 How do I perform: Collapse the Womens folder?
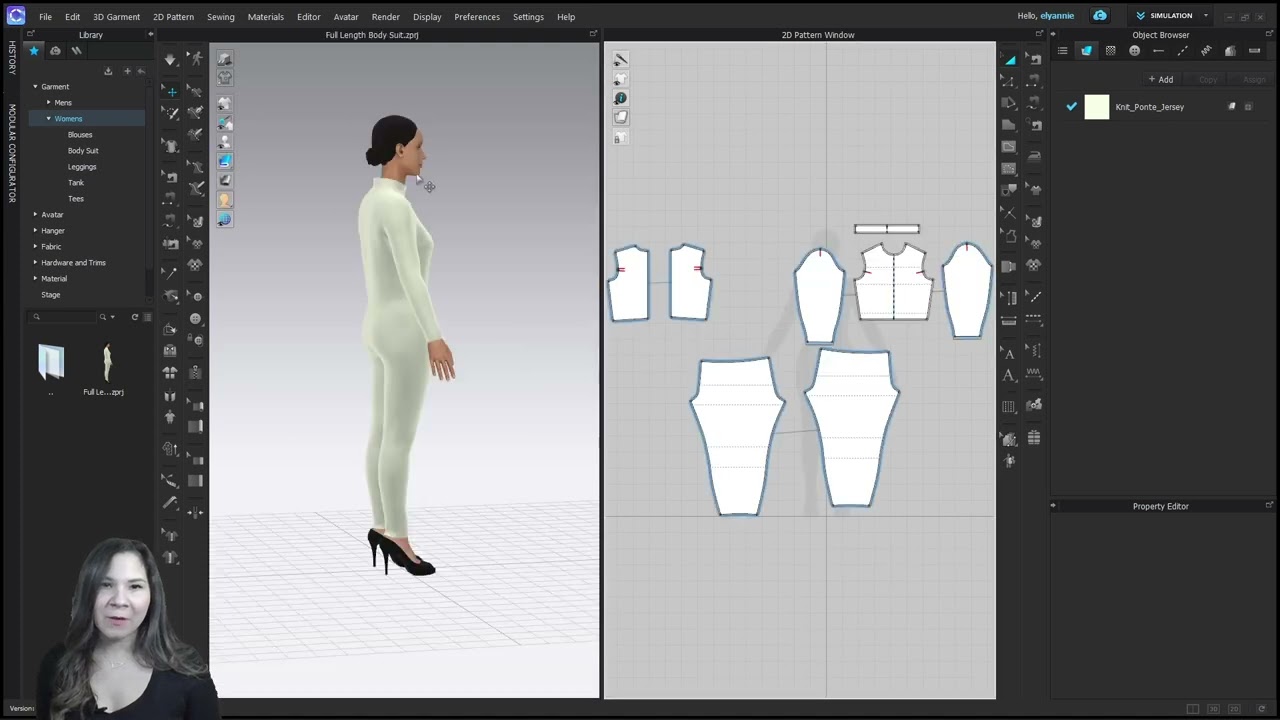click(x=48, y=119)
